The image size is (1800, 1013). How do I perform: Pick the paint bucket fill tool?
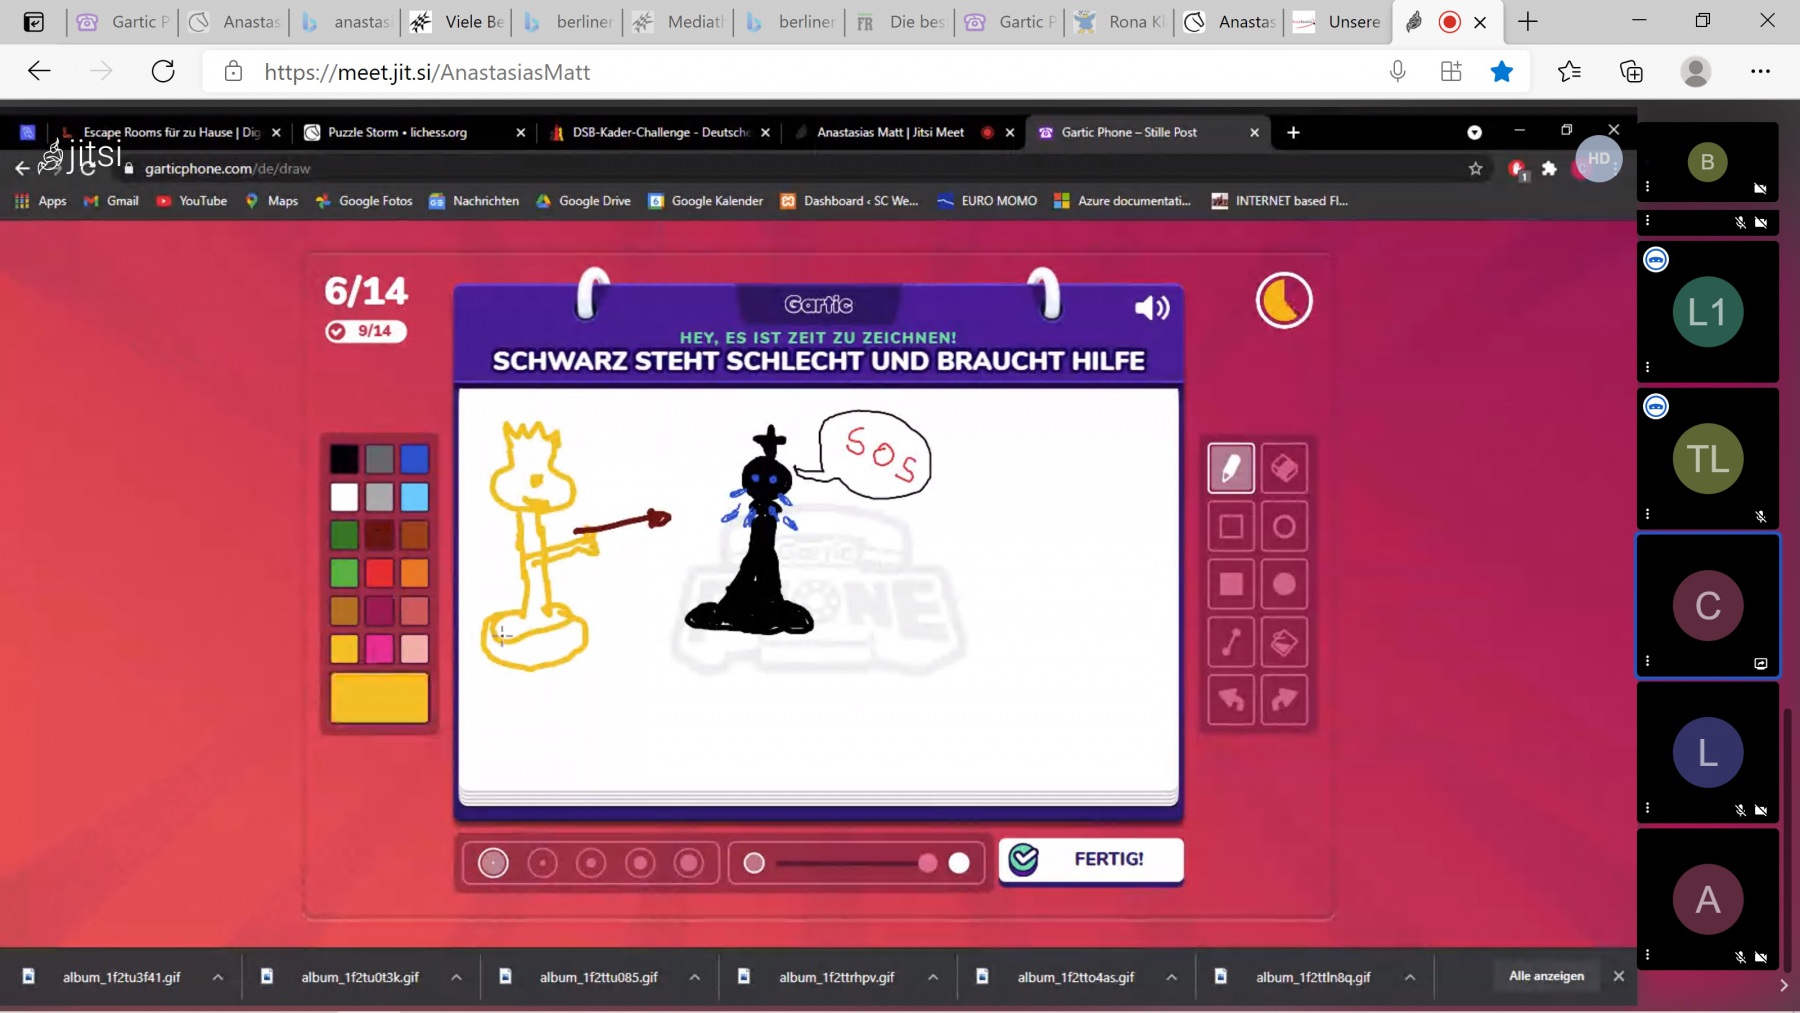coord(1284,642)
